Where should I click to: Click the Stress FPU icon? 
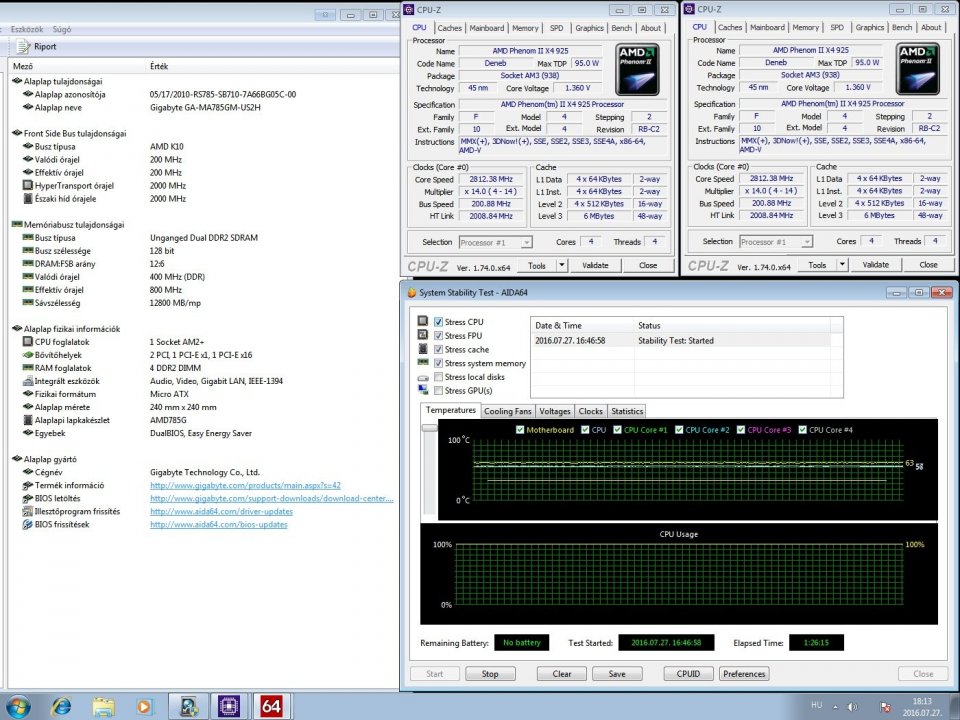tap(422, 334)
